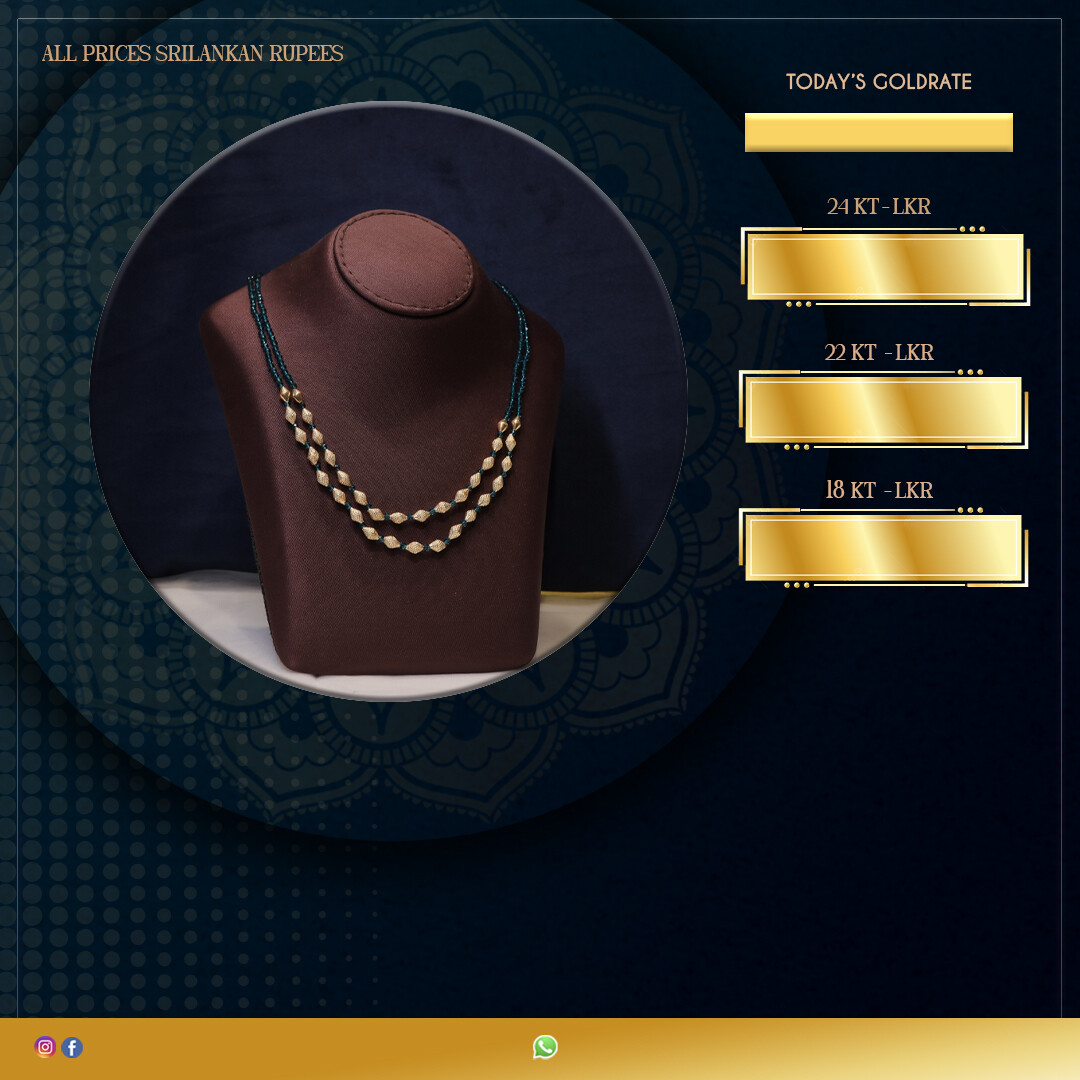Open the Instagram icon link
Viewport: 1080px width, 1080px height.
point(45,1047)
